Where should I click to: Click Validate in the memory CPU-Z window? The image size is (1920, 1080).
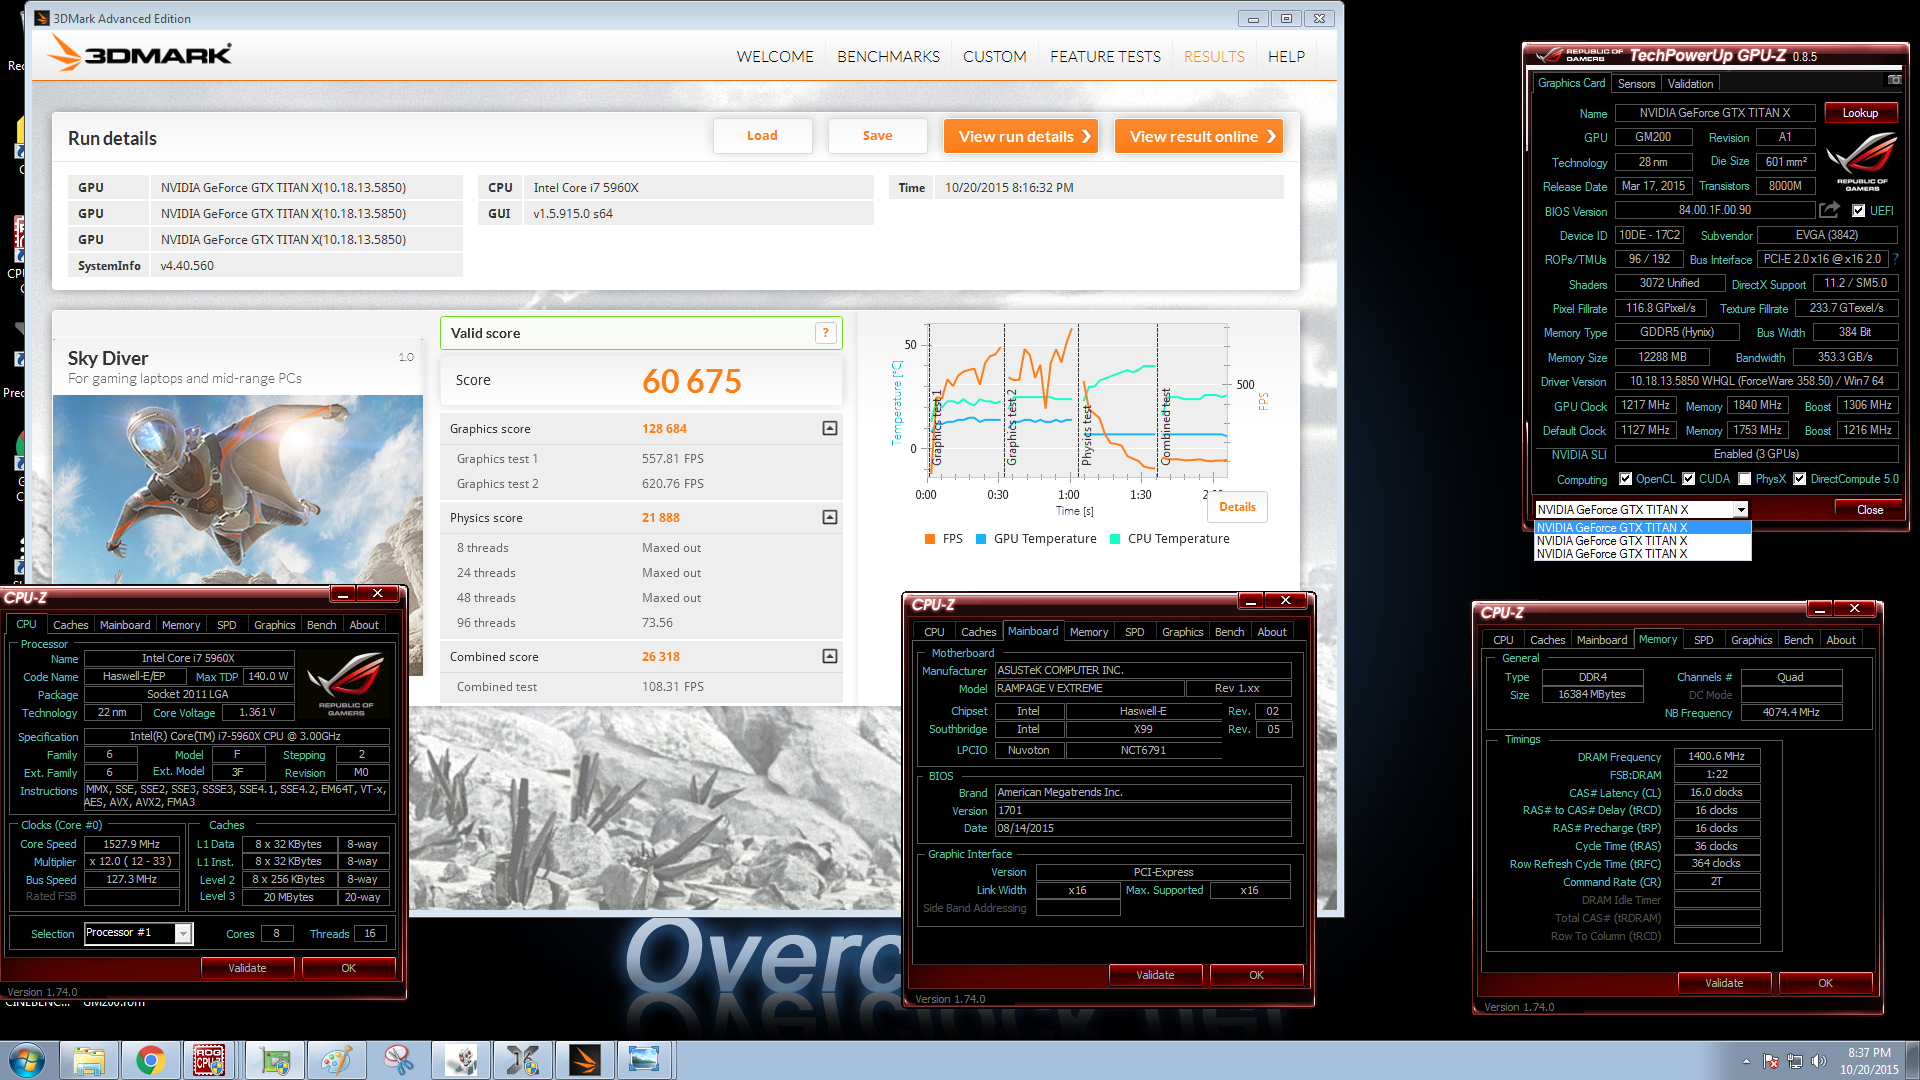[x=1724, y=983]
